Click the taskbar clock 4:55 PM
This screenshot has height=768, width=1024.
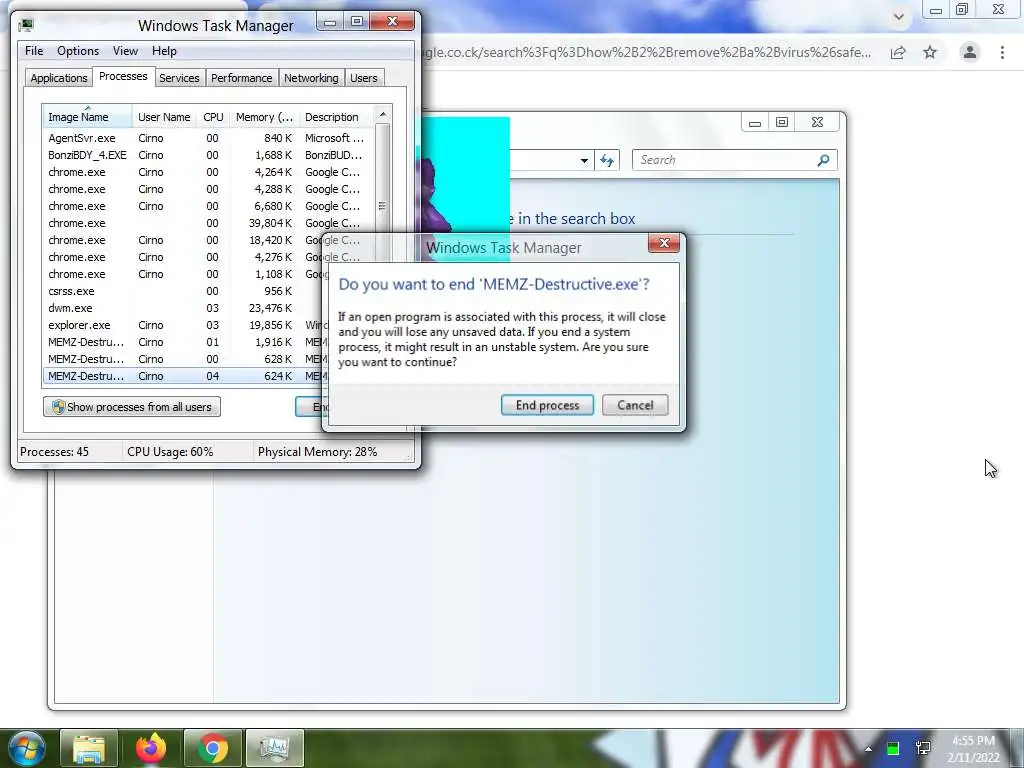tap(973, 741)
